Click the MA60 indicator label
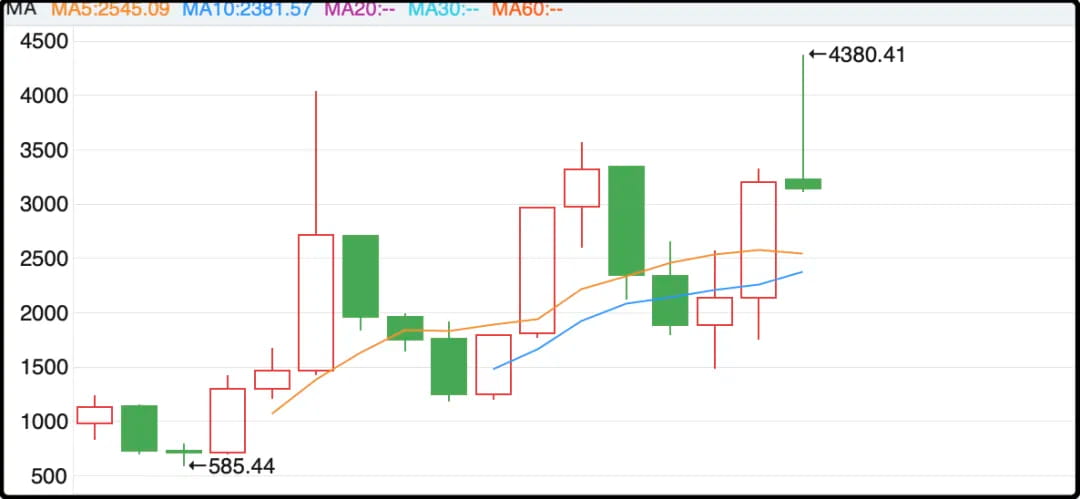1080x499 pixels. point(528,10)
